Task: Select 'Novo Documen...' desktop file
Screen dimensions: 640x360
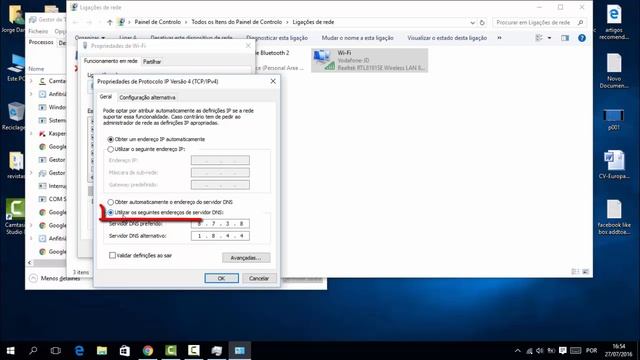Action: coord(613,71)
